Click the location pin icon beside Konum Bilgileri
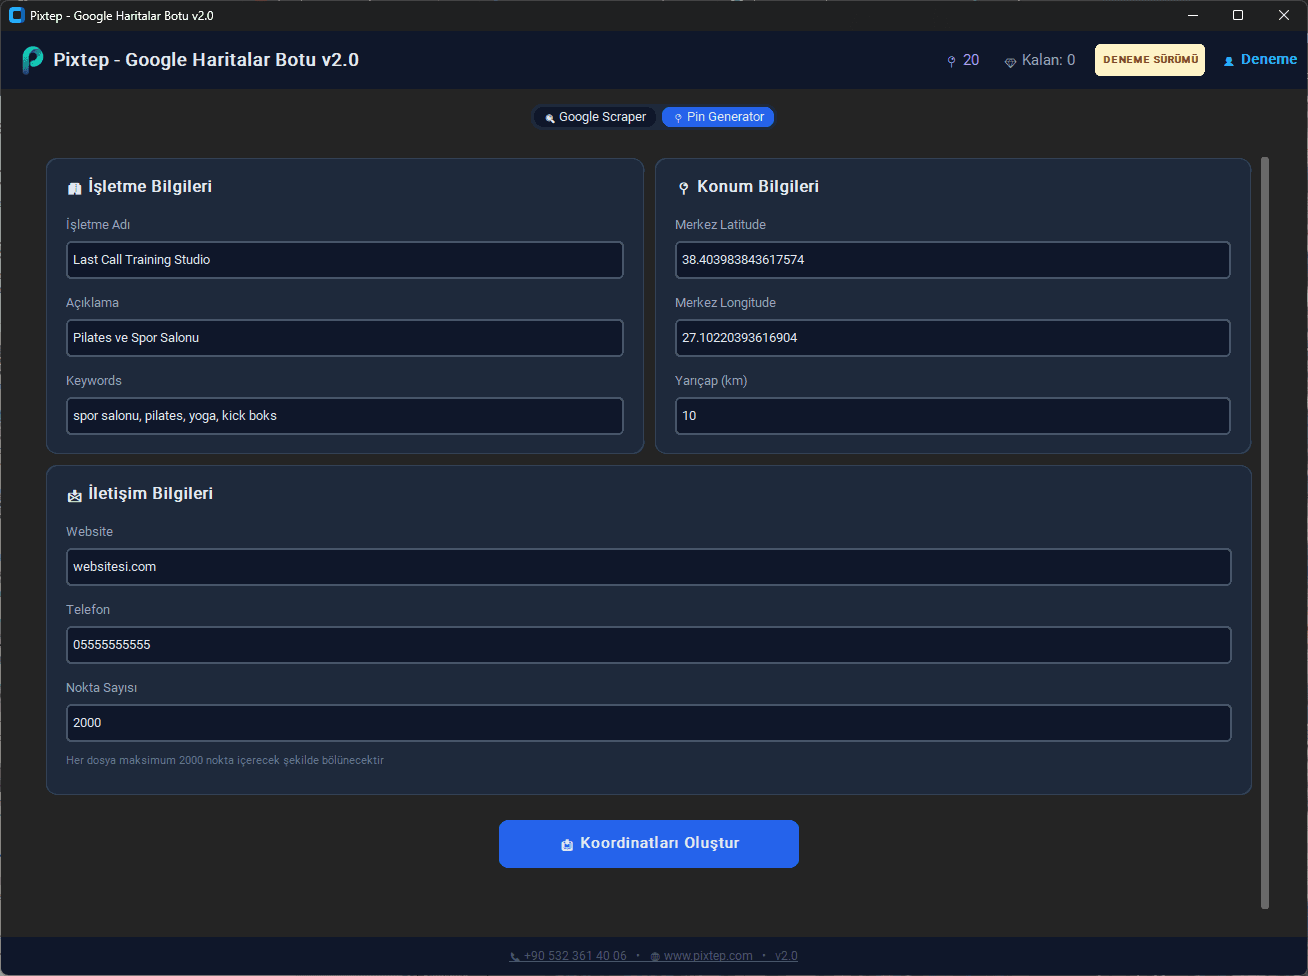This screenshot has height=976, width=1308. pyautogui.click(x=684, y=188)
